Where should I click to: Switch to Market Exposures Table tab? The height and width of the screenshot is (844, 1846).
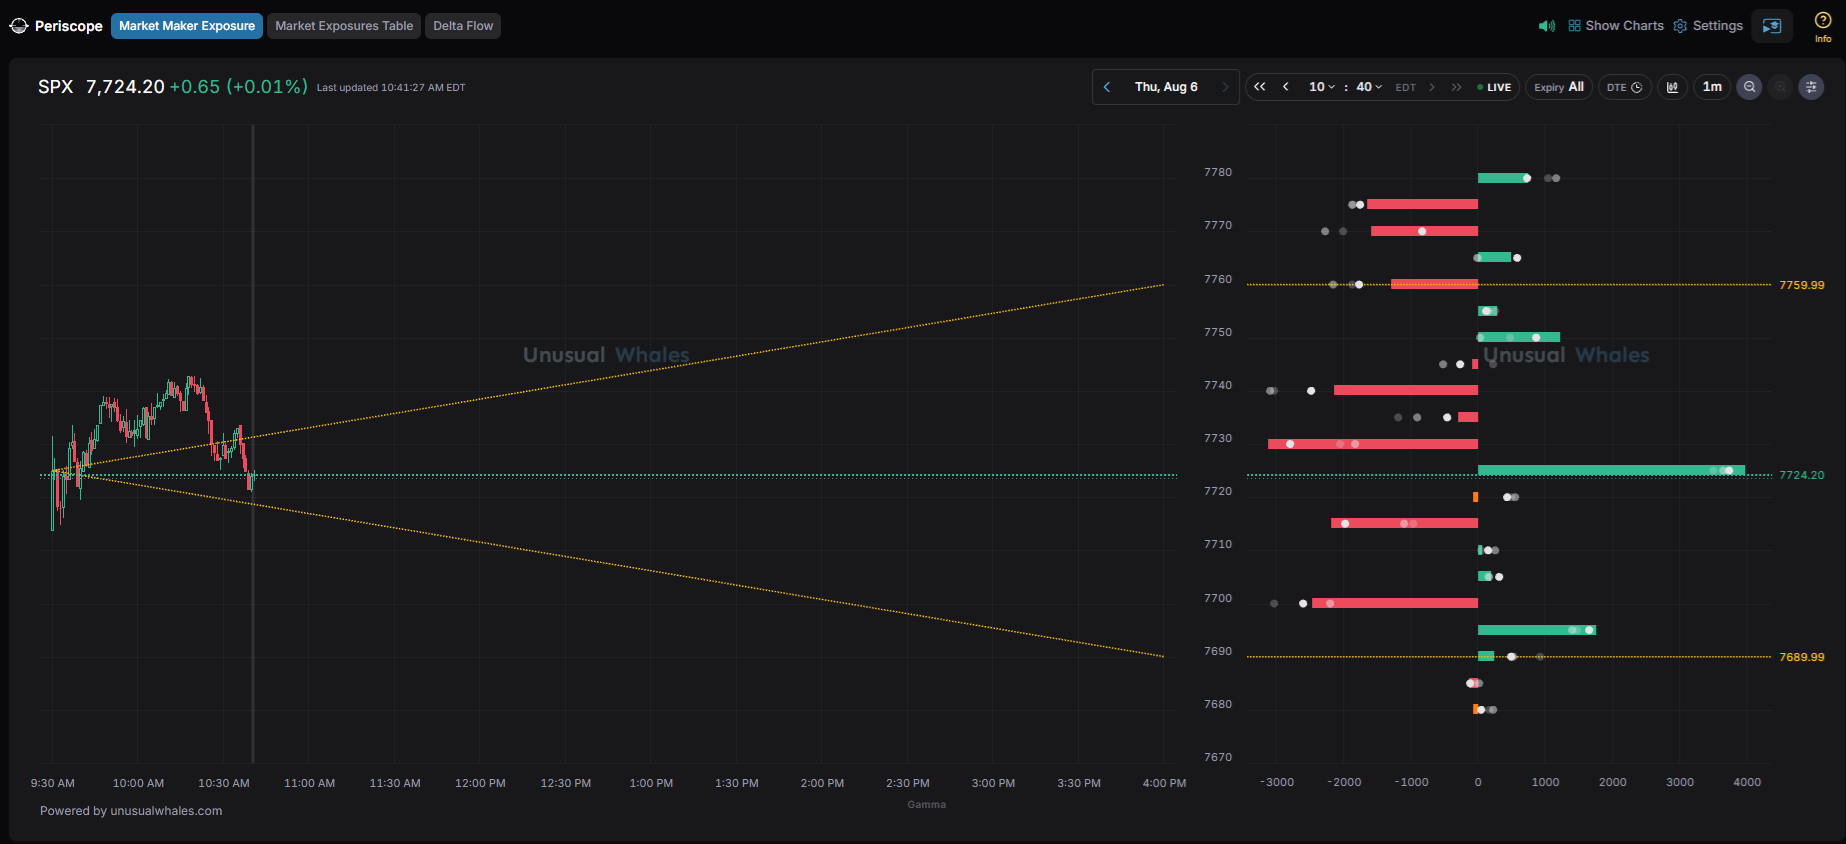pyautogui.click(x=344, y=26)
